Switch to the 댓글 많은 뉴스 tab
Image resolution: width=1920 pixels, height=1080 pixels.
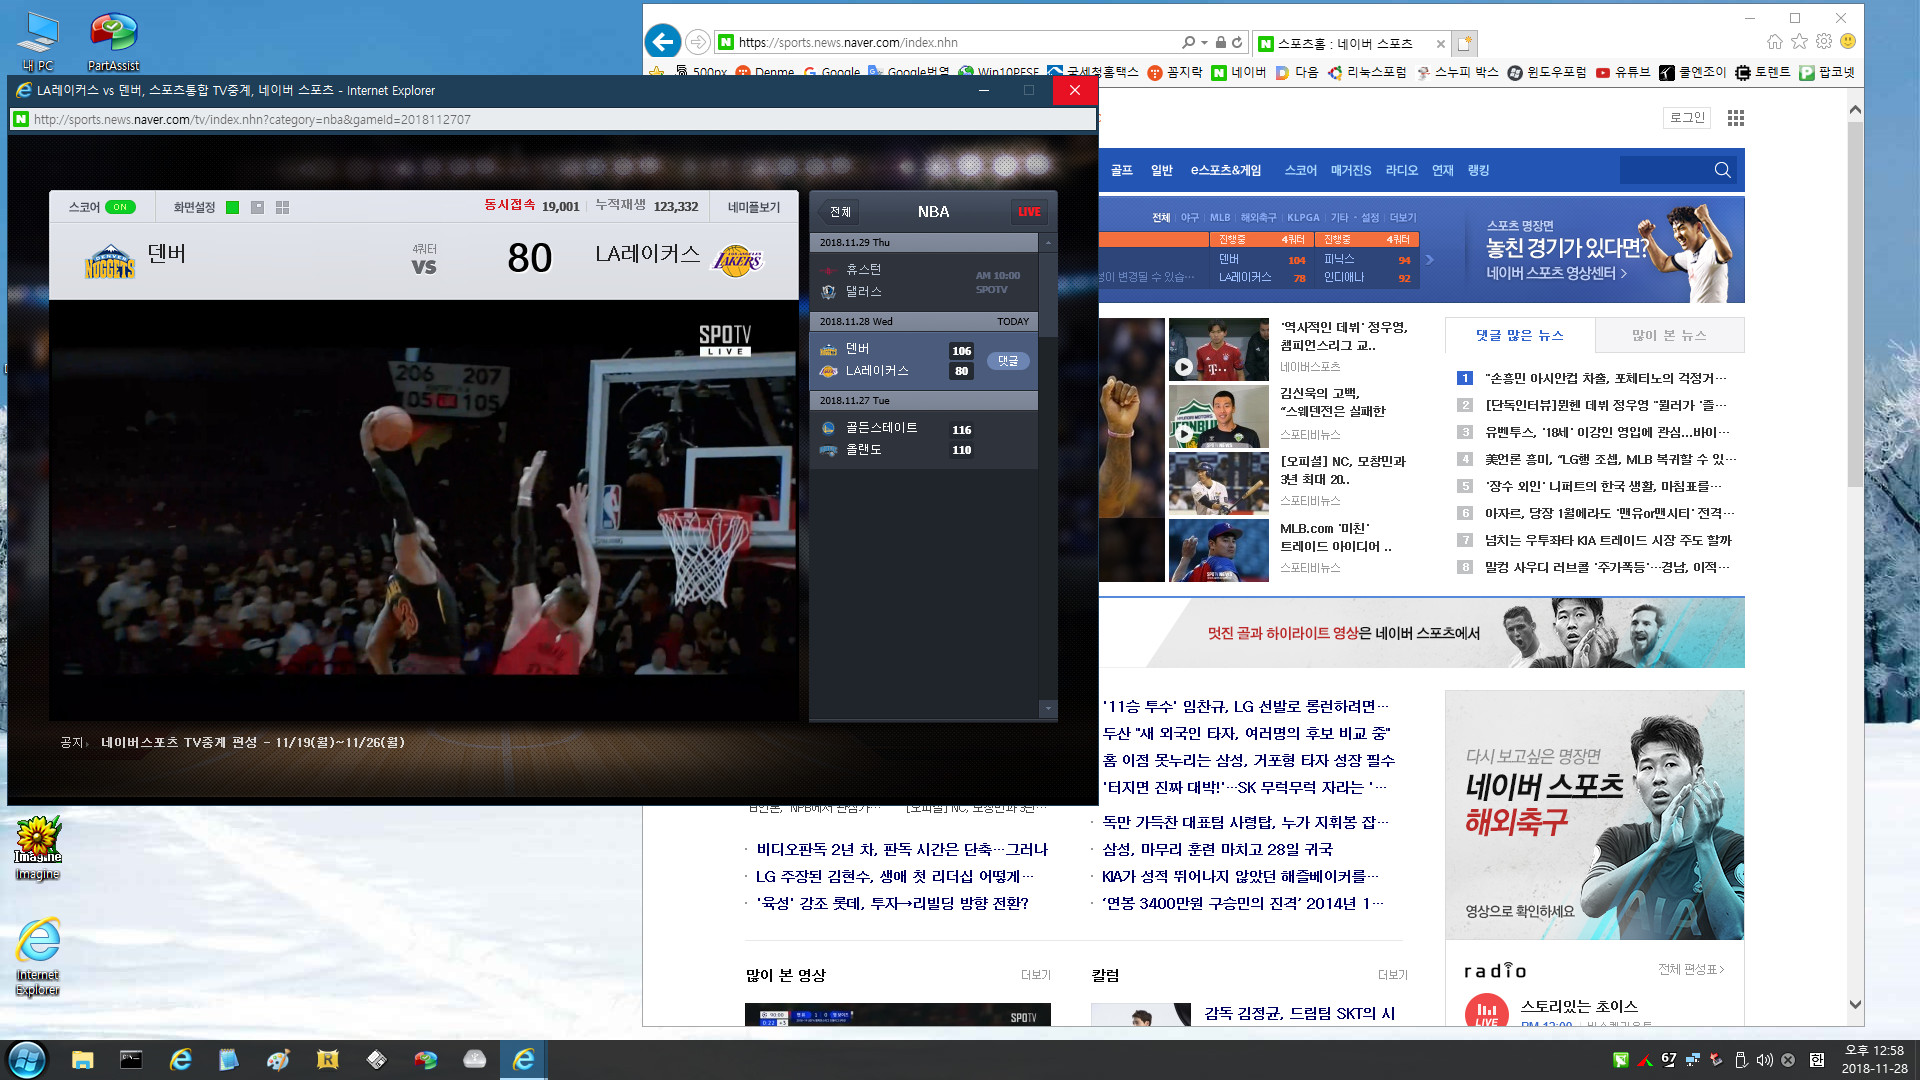tap(1520, 335)
